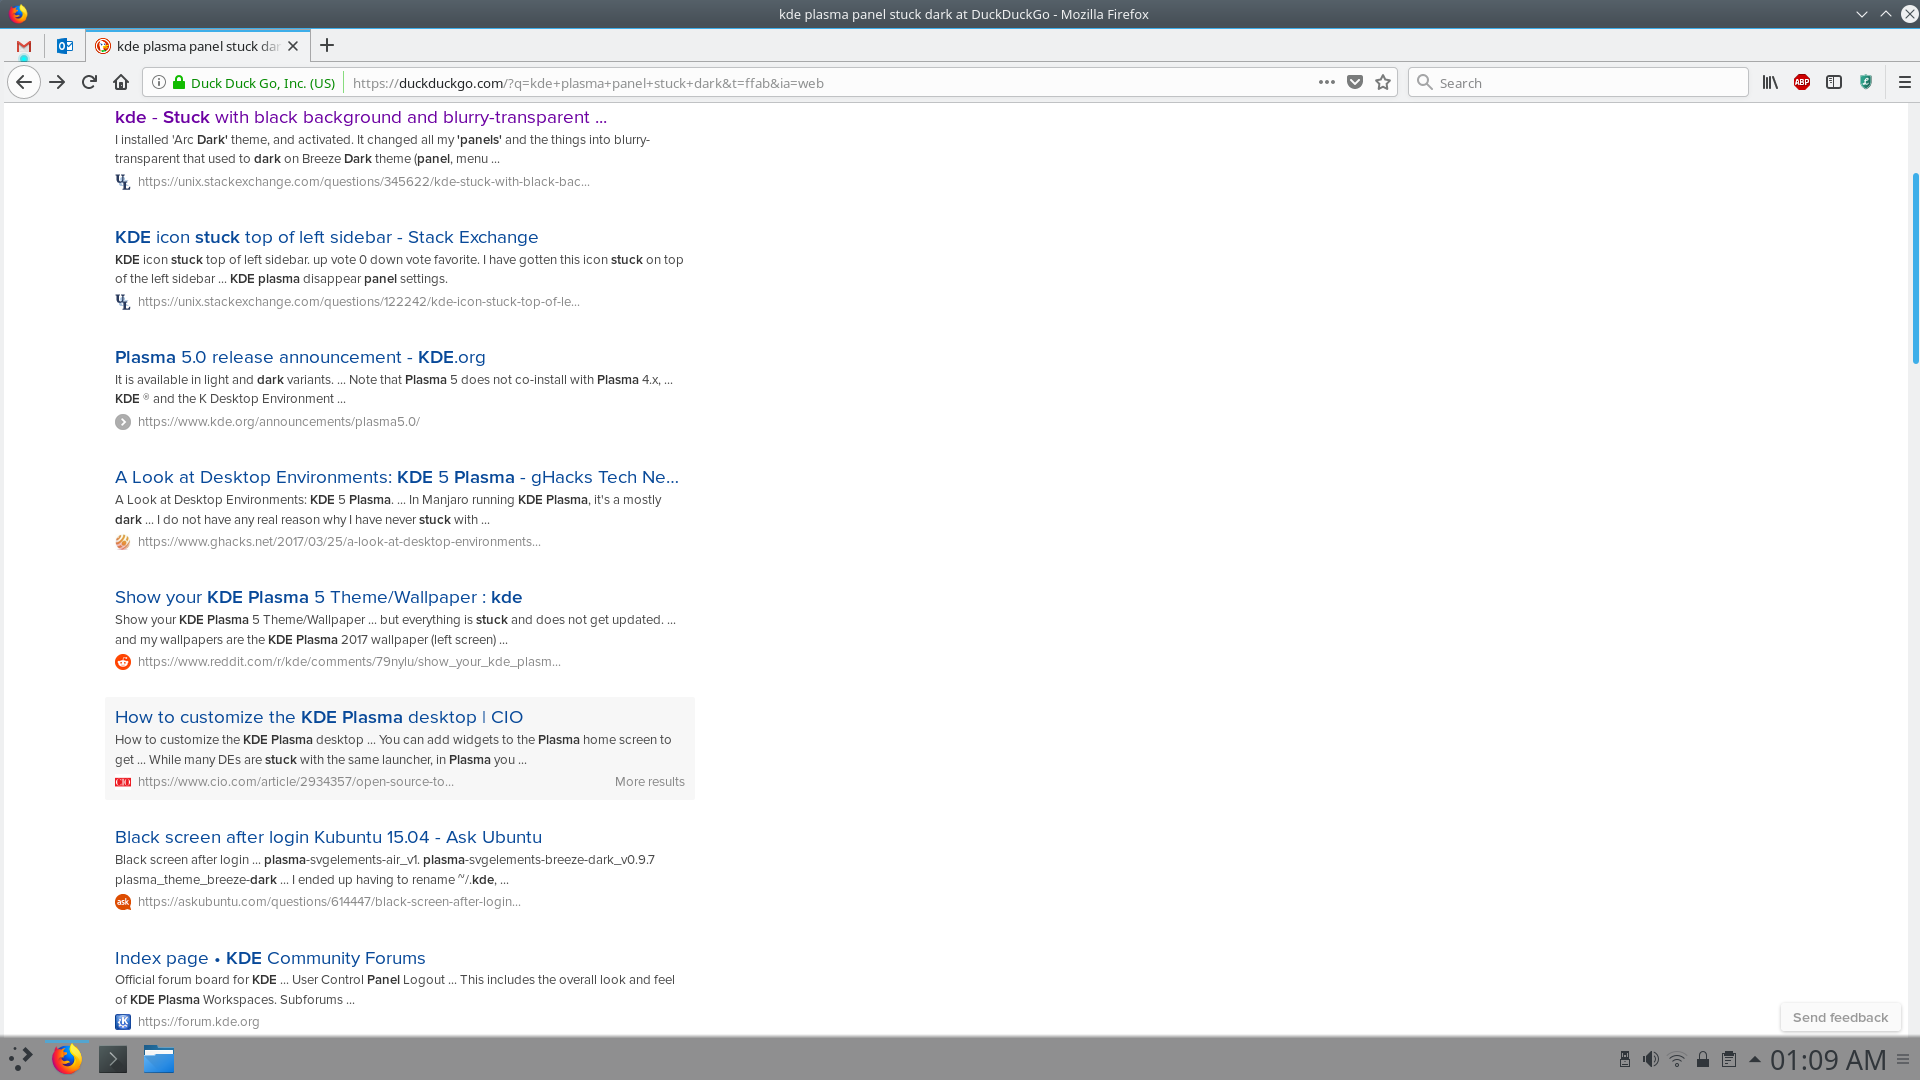
Task: Open 'Plasma 5.0 release announcement' result
Action: (300, 357)
